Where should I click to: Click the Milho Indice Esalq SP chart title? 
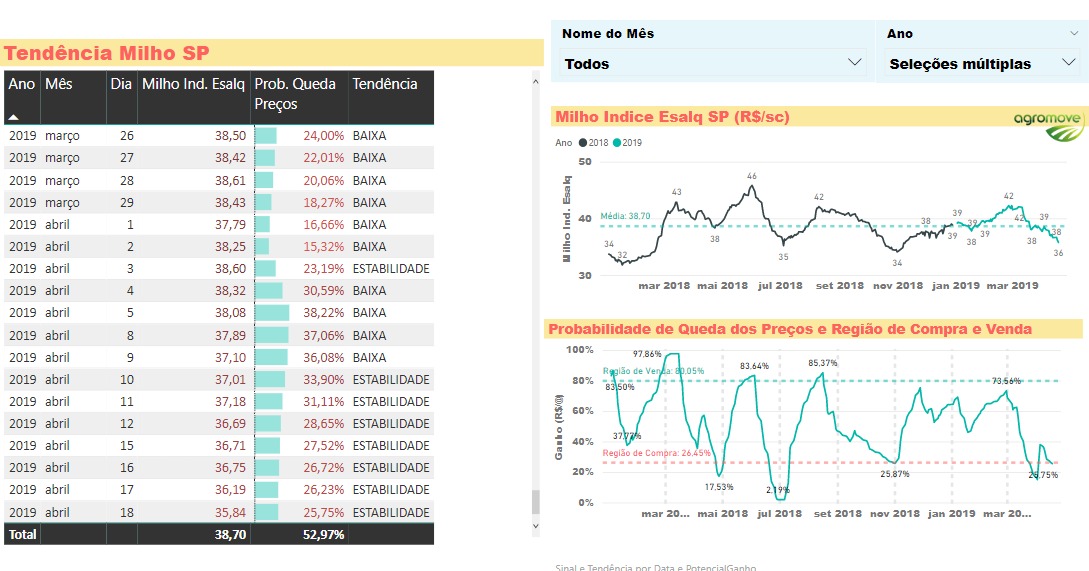pyautogui.click(x=672, y=117)
